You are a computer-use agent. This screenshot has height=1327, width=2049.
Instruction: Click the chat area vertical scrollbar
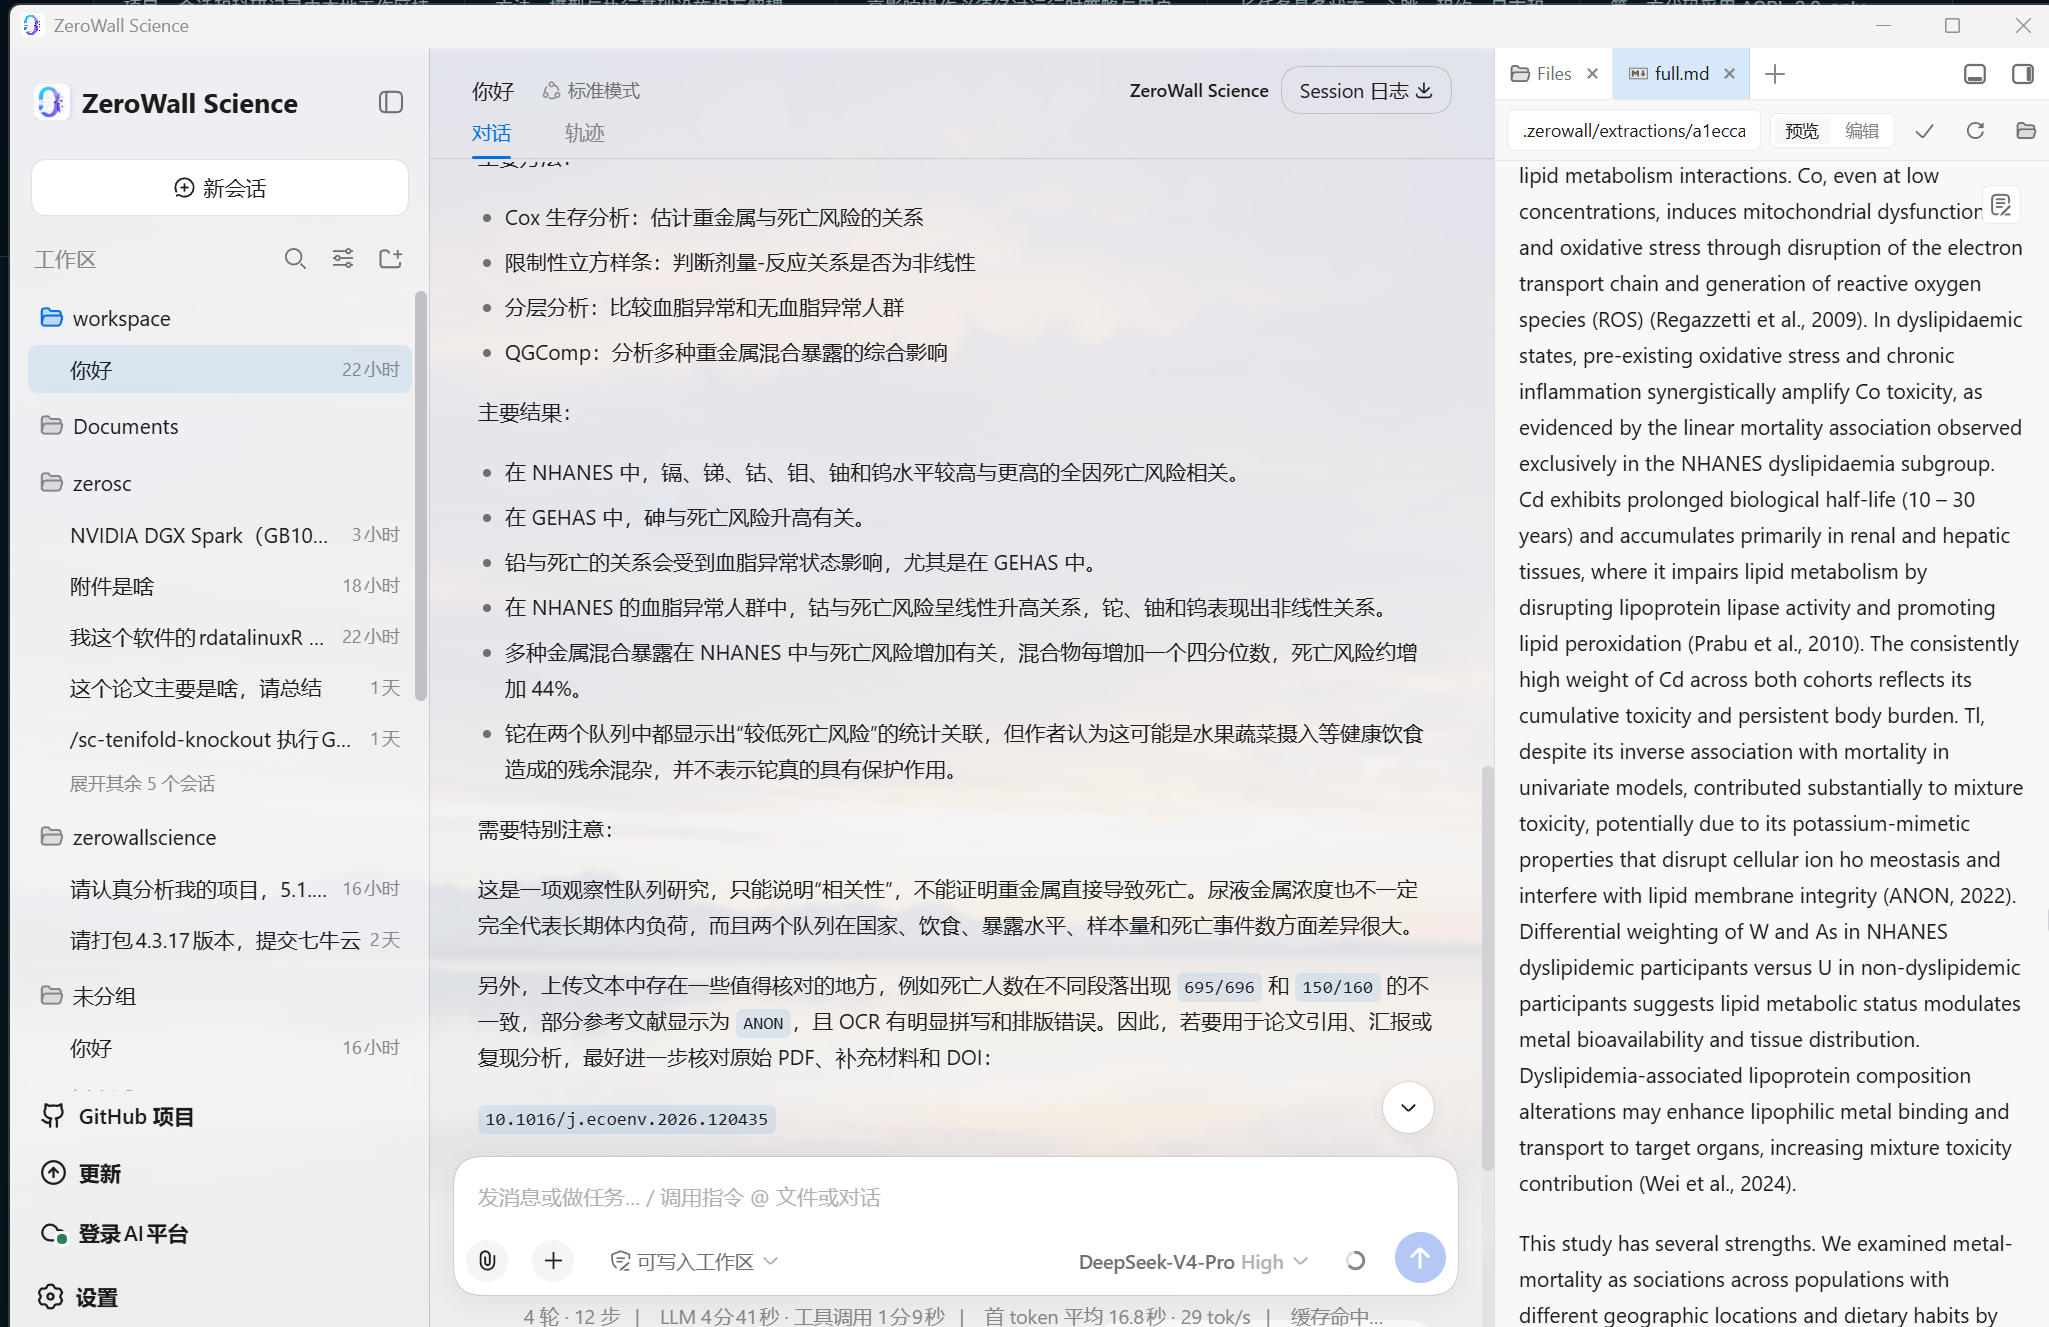point(1487,966)
